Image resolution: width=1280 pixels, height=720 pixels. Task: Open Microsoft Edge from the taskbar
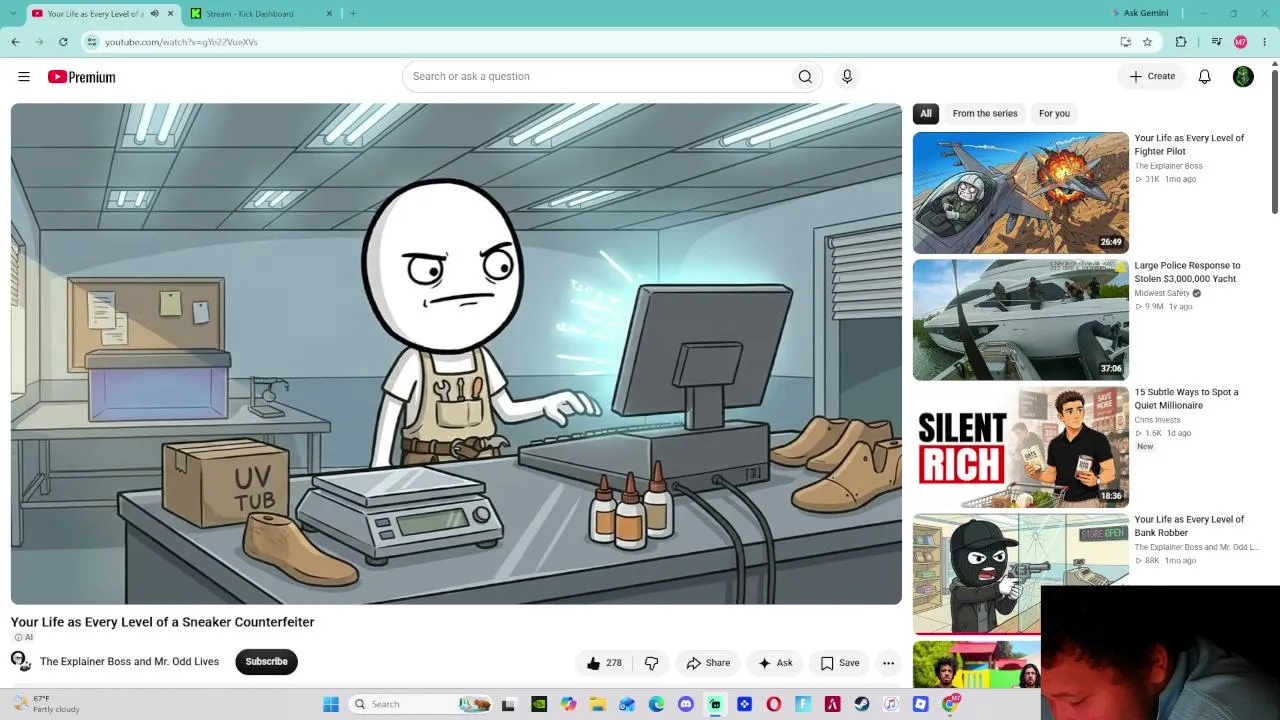click(x=656, y=704)
